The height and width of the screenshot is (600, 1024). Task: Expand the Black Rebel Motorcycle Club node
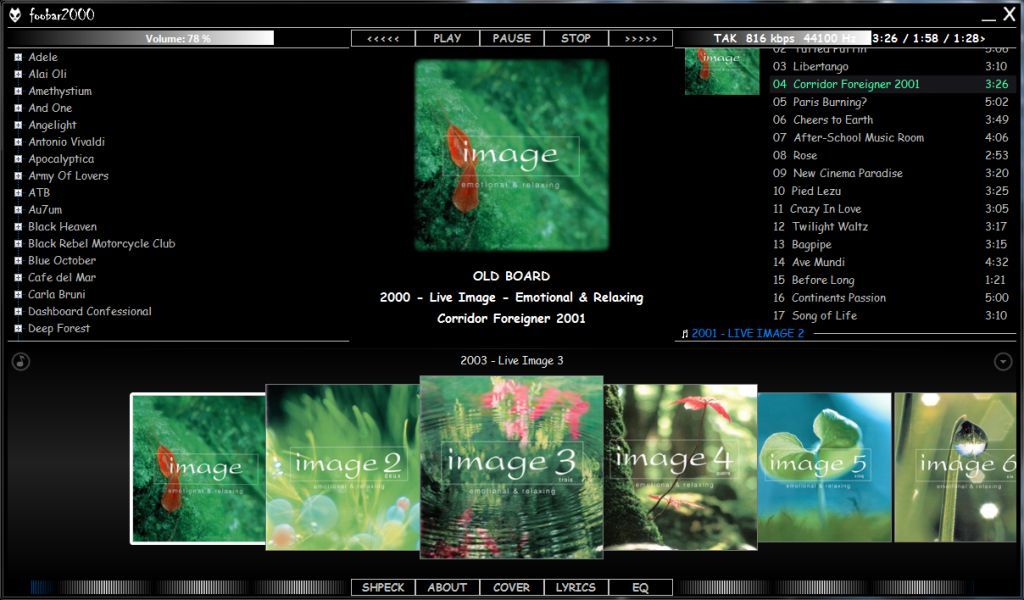point(18,244)
